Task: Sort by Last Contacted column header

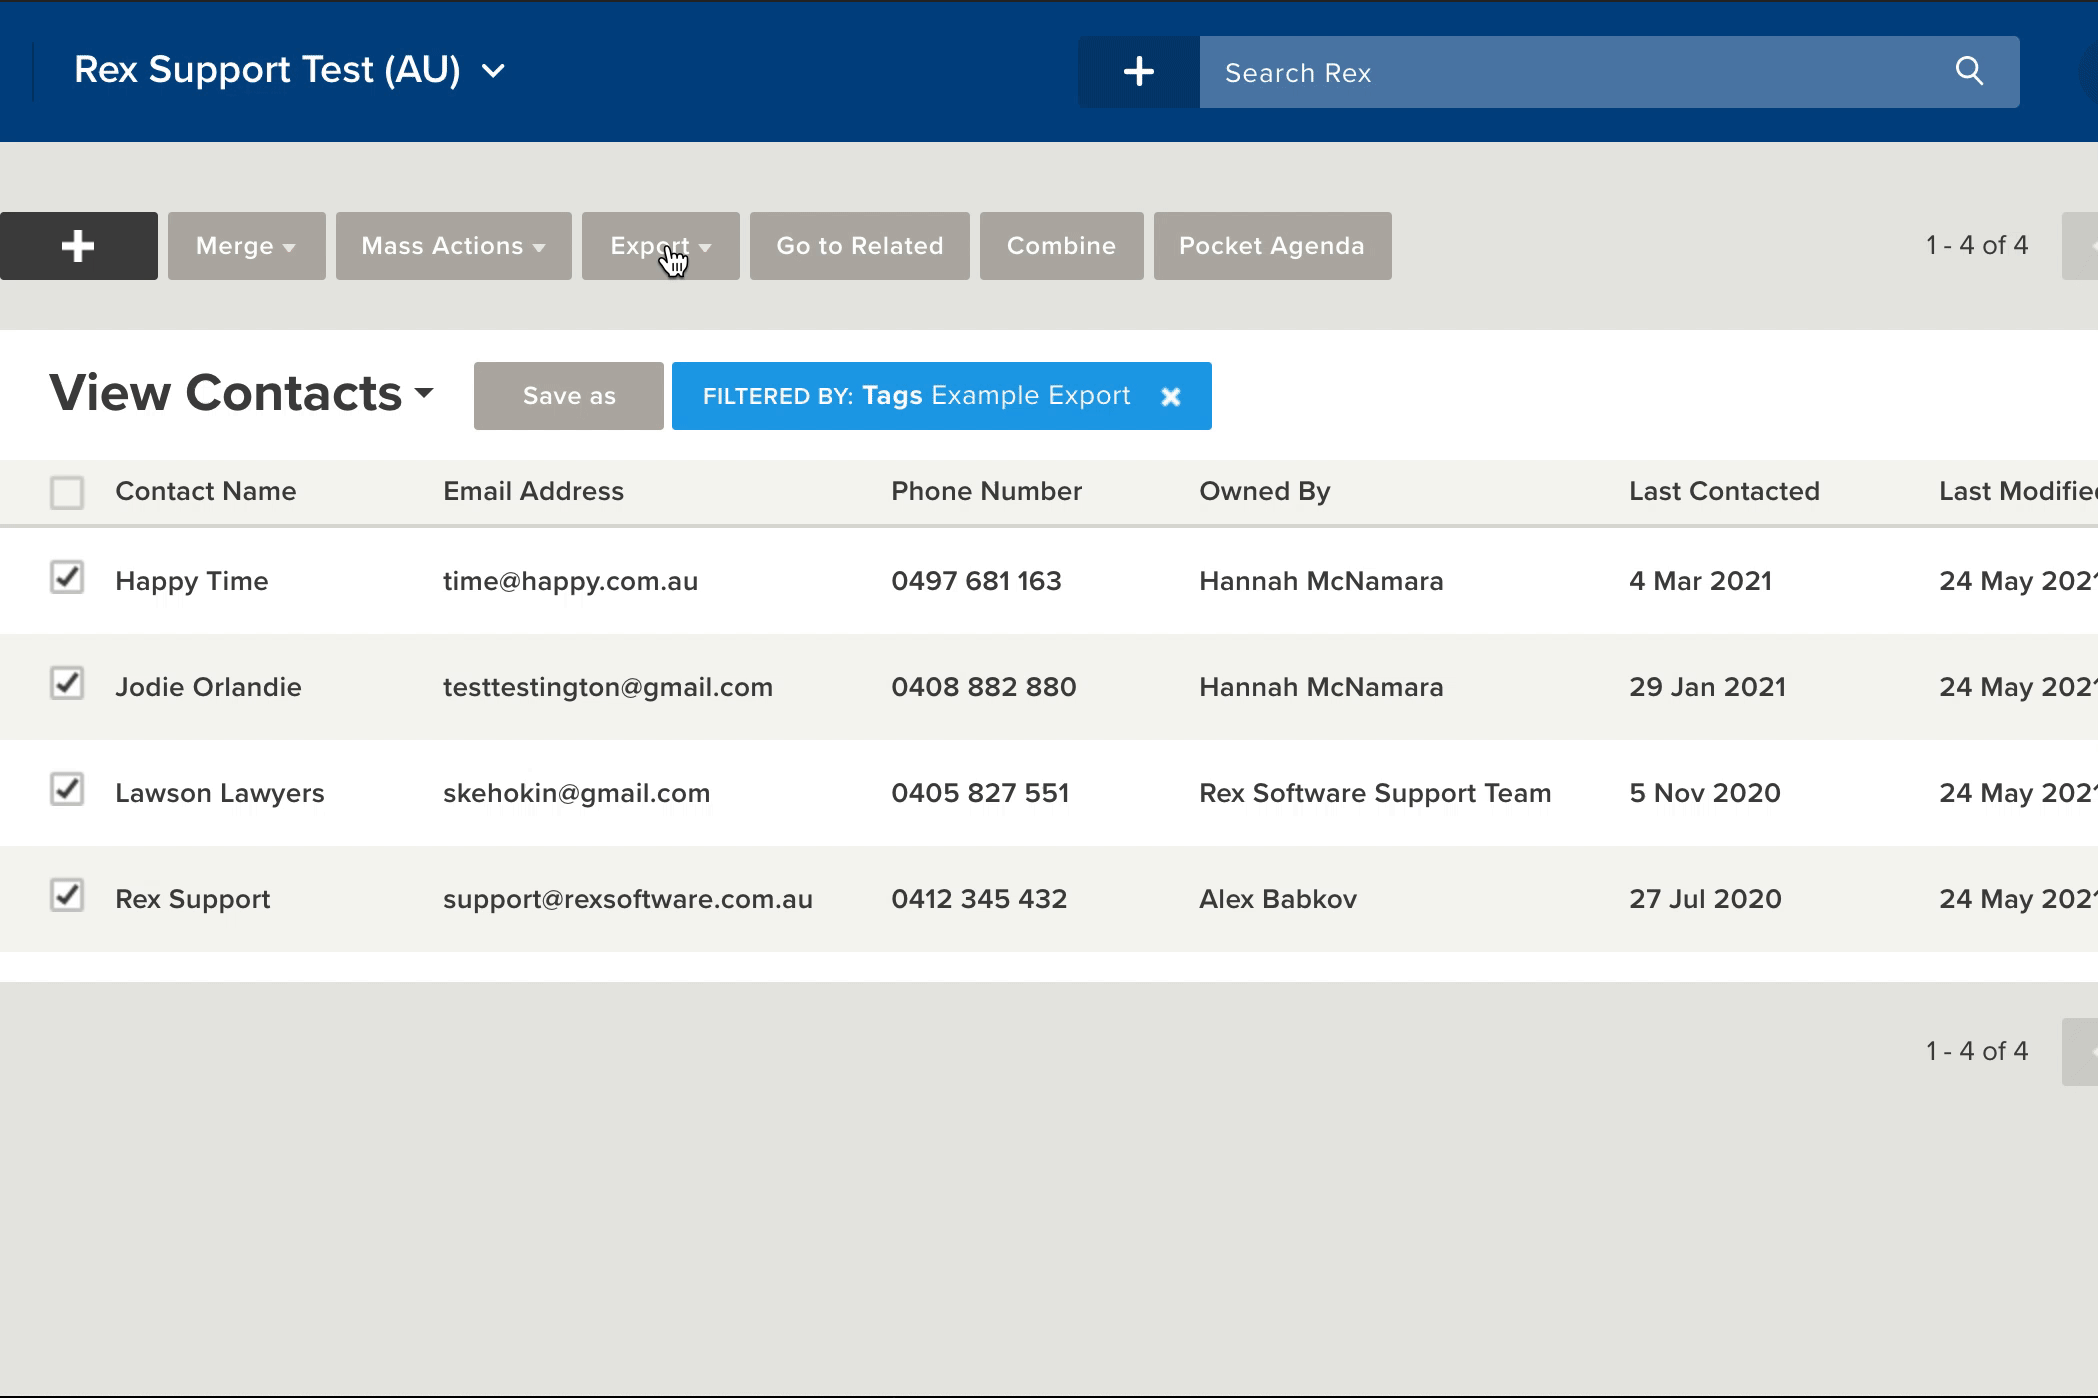Action: (x=1725, y=491)
